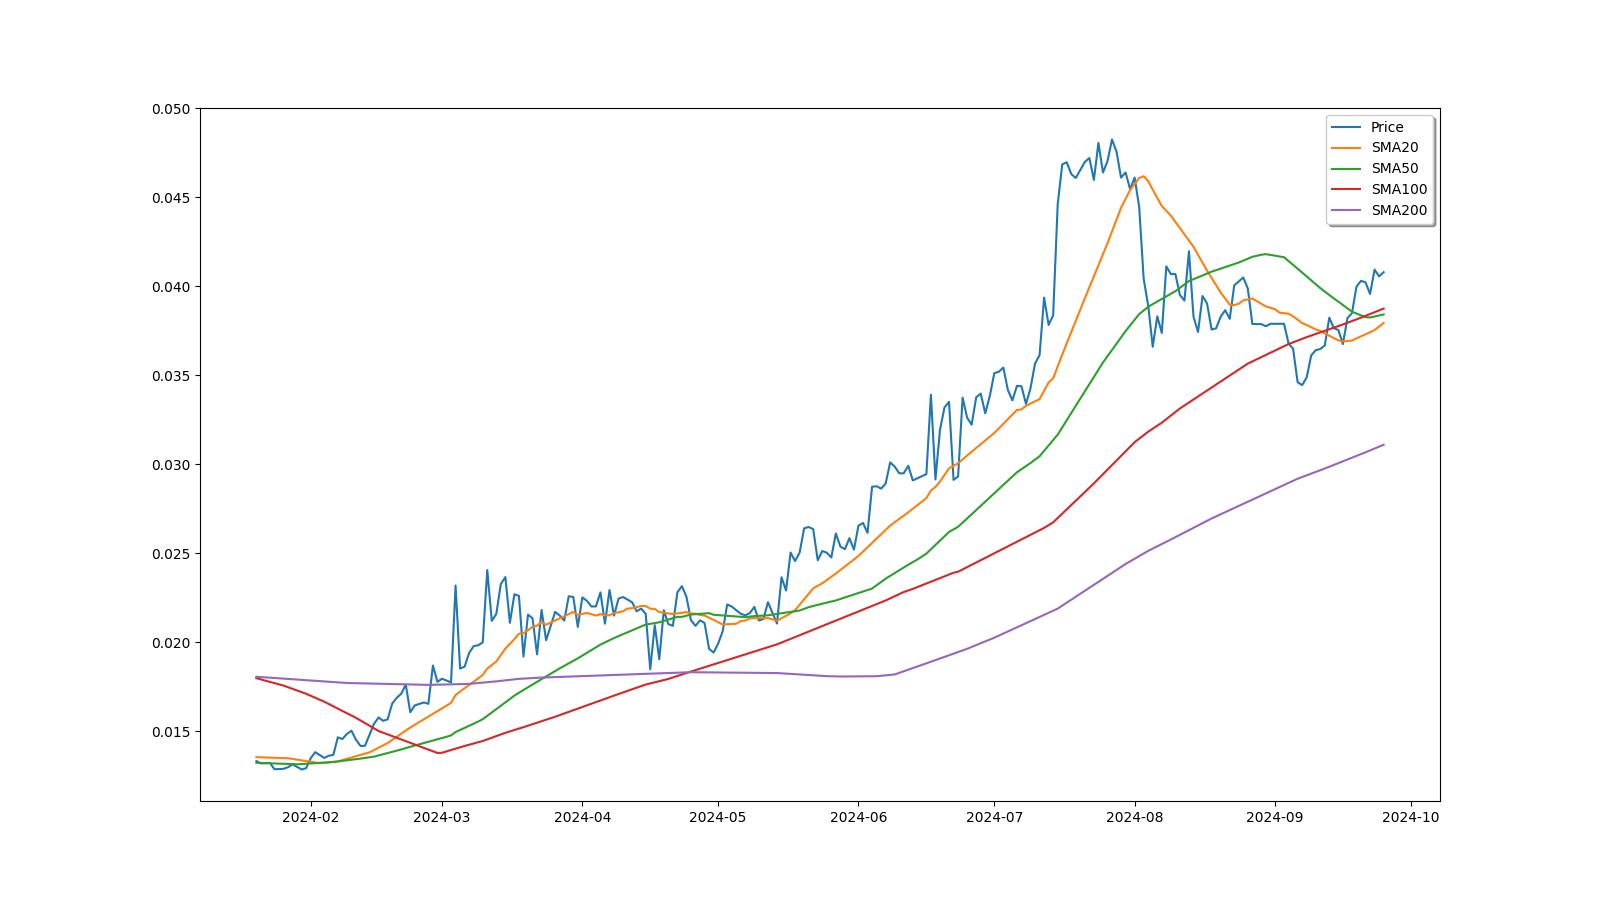Click the 0.025 y-axis tick label
Viewport: 1600px width, 900px height.
171,554
